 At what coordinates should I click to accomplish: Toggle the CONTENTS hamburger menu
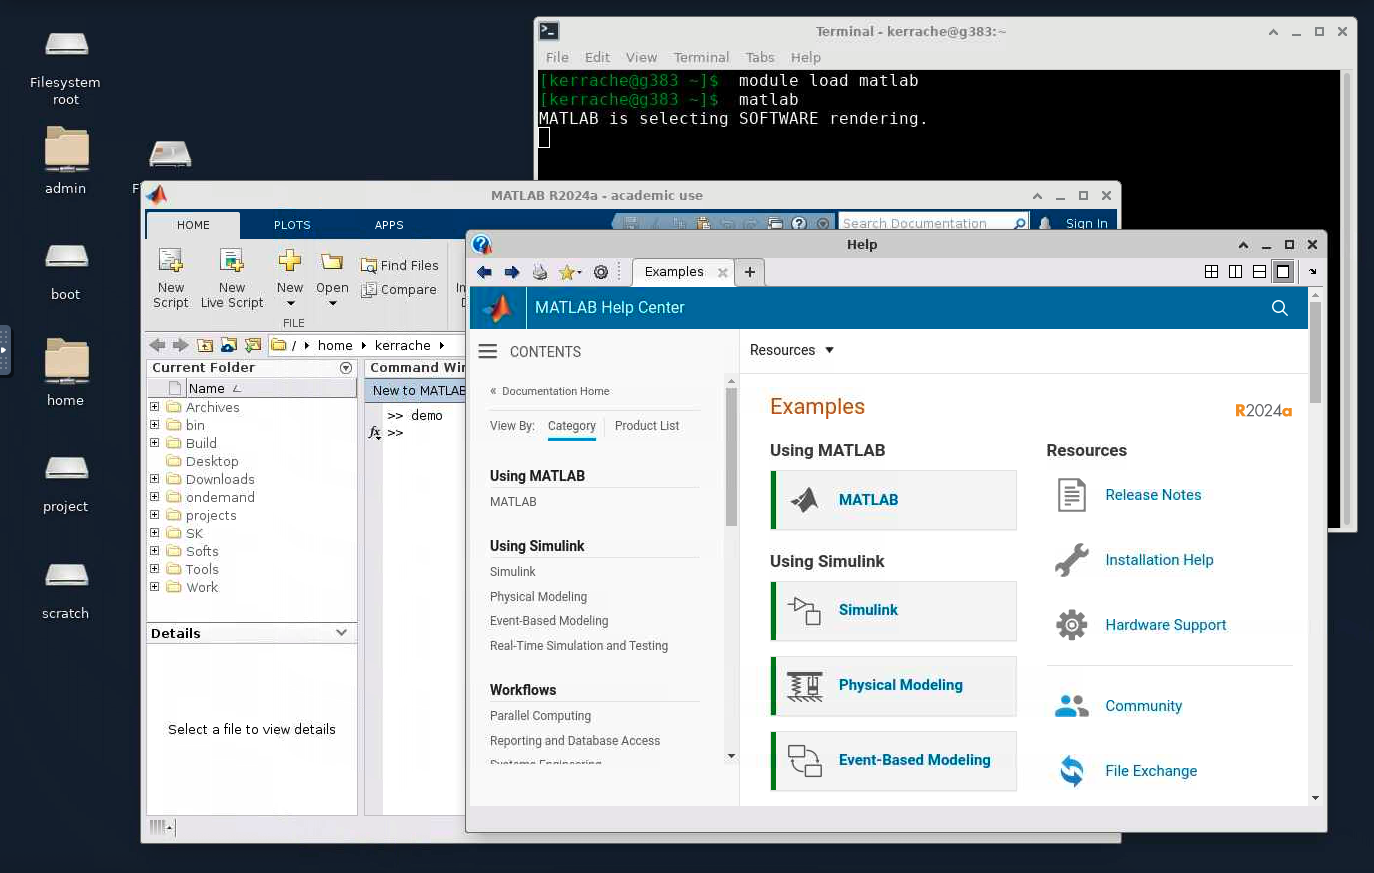(x=488, y=351)
